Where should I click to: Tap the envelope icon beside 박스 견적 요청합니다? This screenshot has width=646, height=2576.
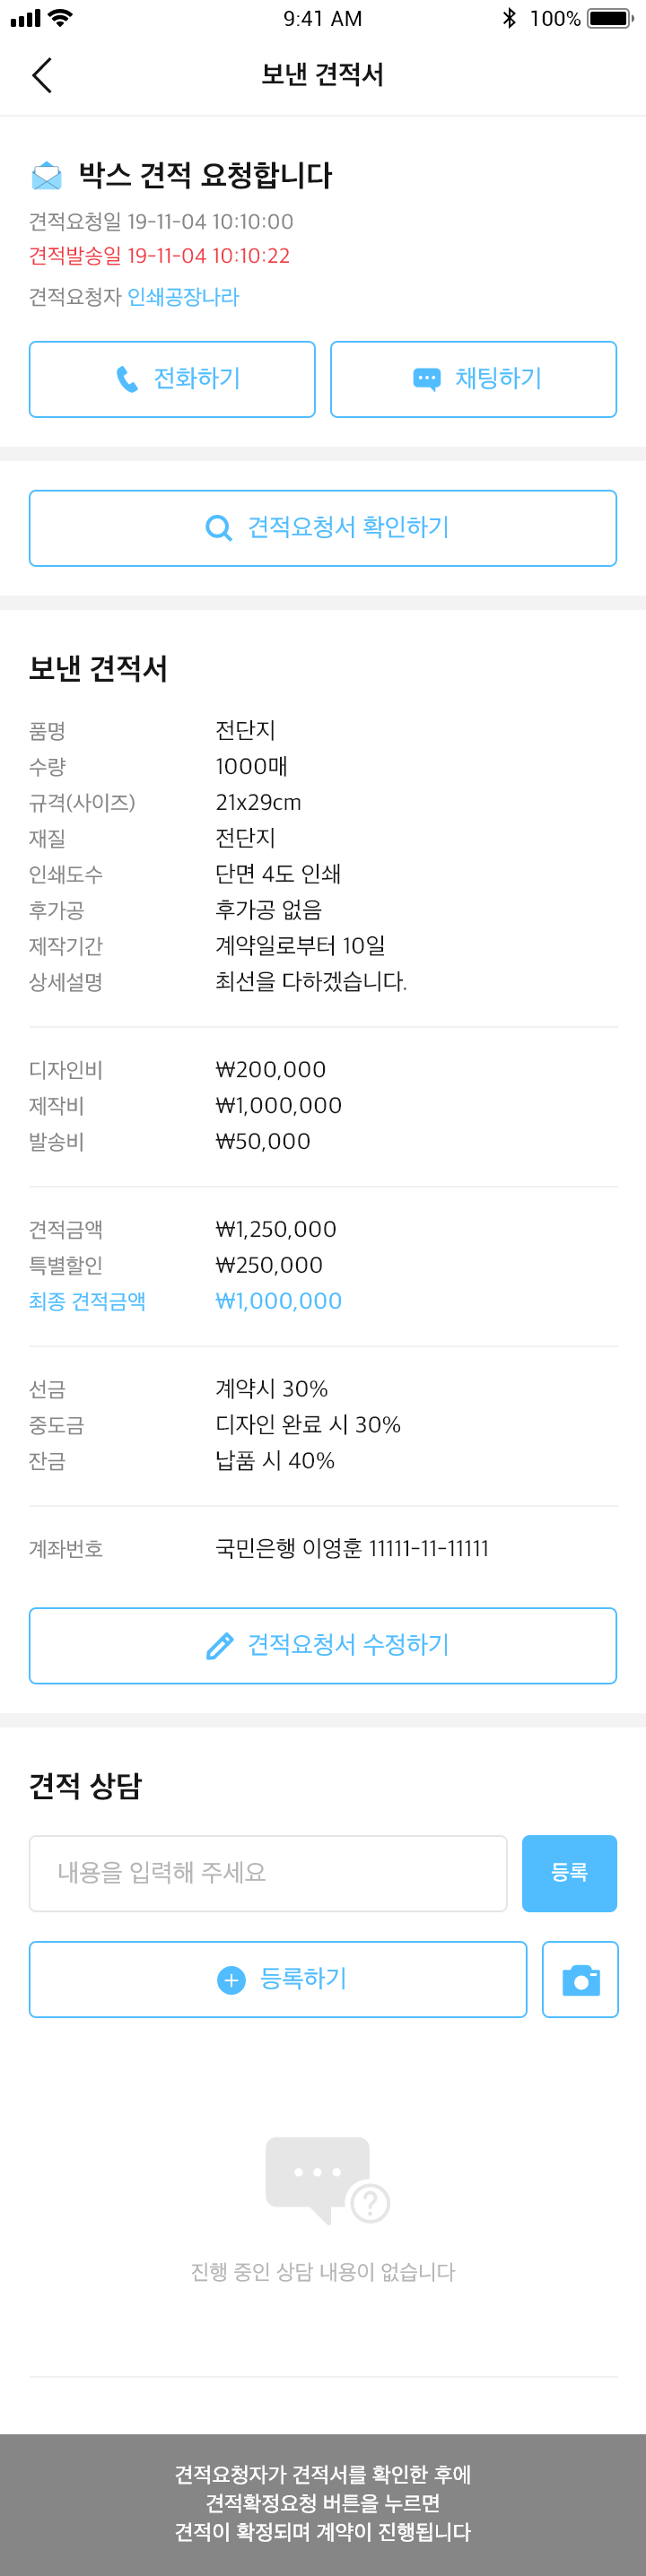[46, 176]
